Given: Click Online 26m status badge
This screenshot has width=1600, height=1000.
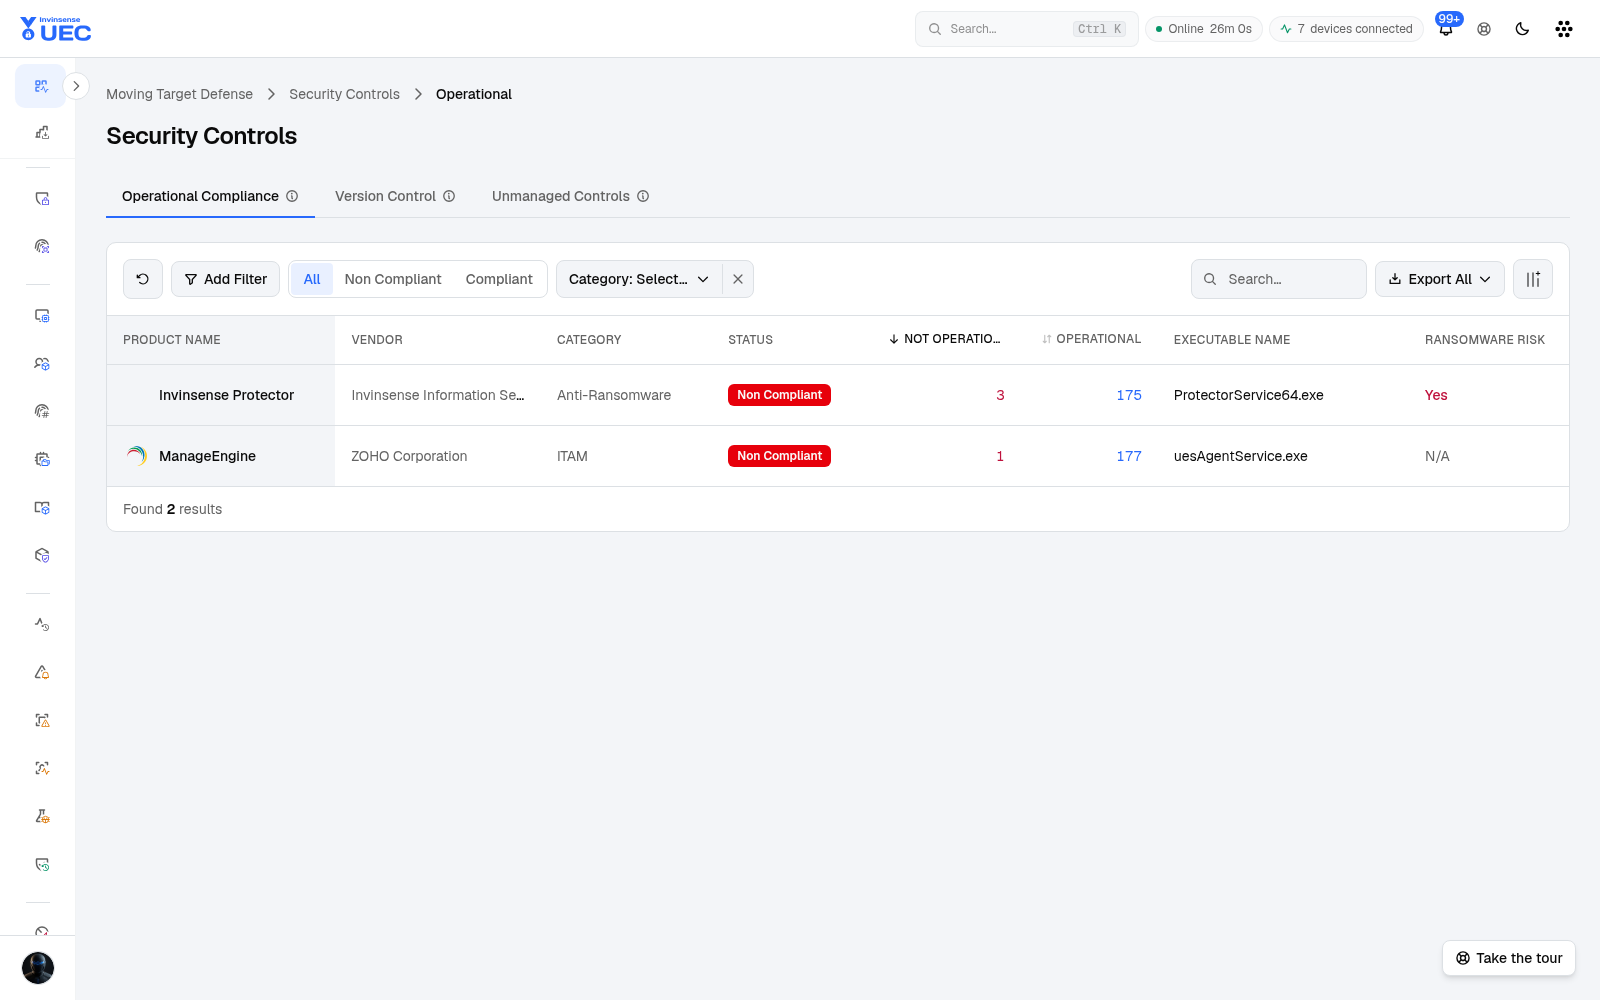Looking at the screenshot, I should [x=1204, y=29].
